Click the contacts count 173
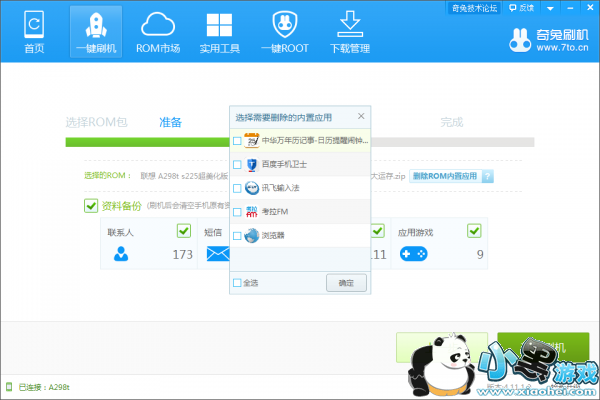600x400 pixels. 183,255
